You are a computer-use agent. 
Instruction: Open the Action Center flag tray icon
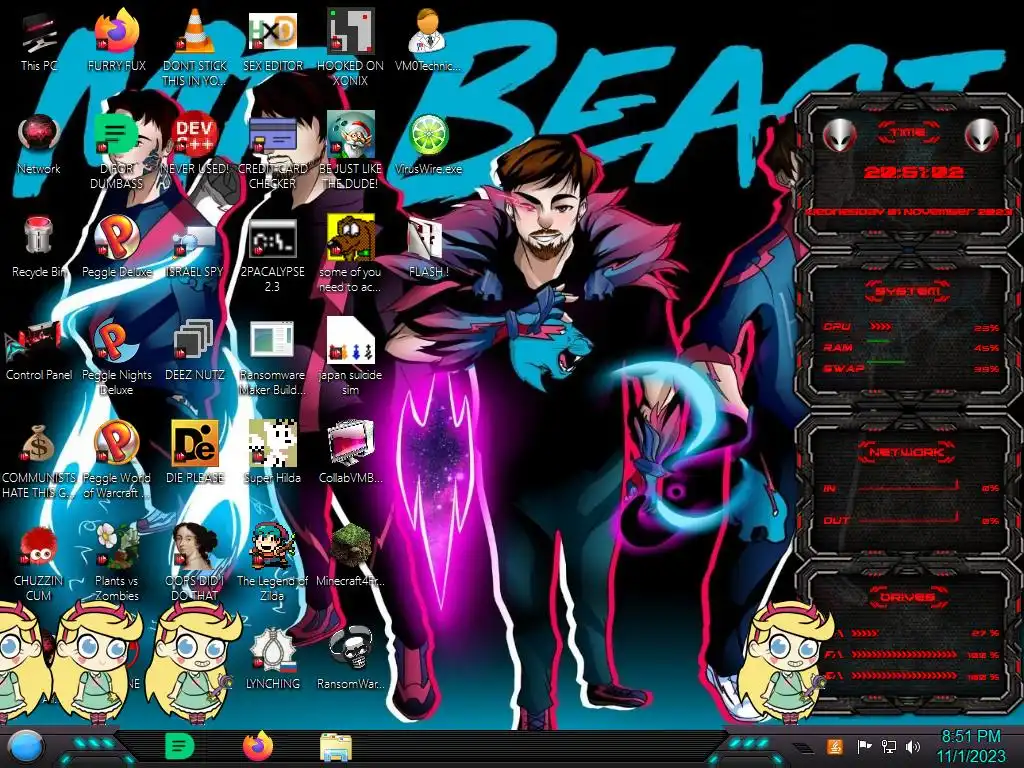[x=864, y=746]
